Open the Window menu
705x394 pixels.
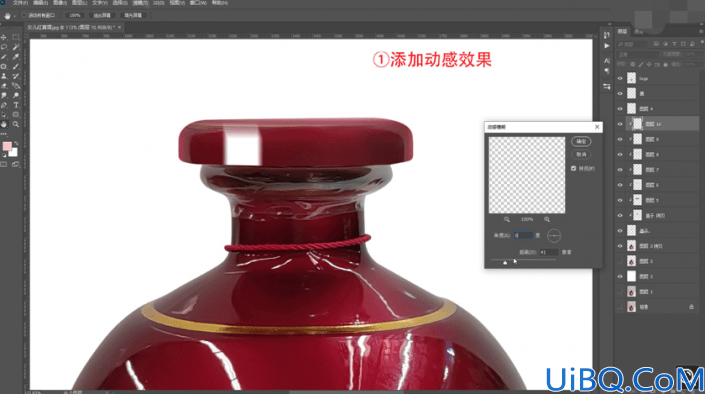click(x=198, y=3)
